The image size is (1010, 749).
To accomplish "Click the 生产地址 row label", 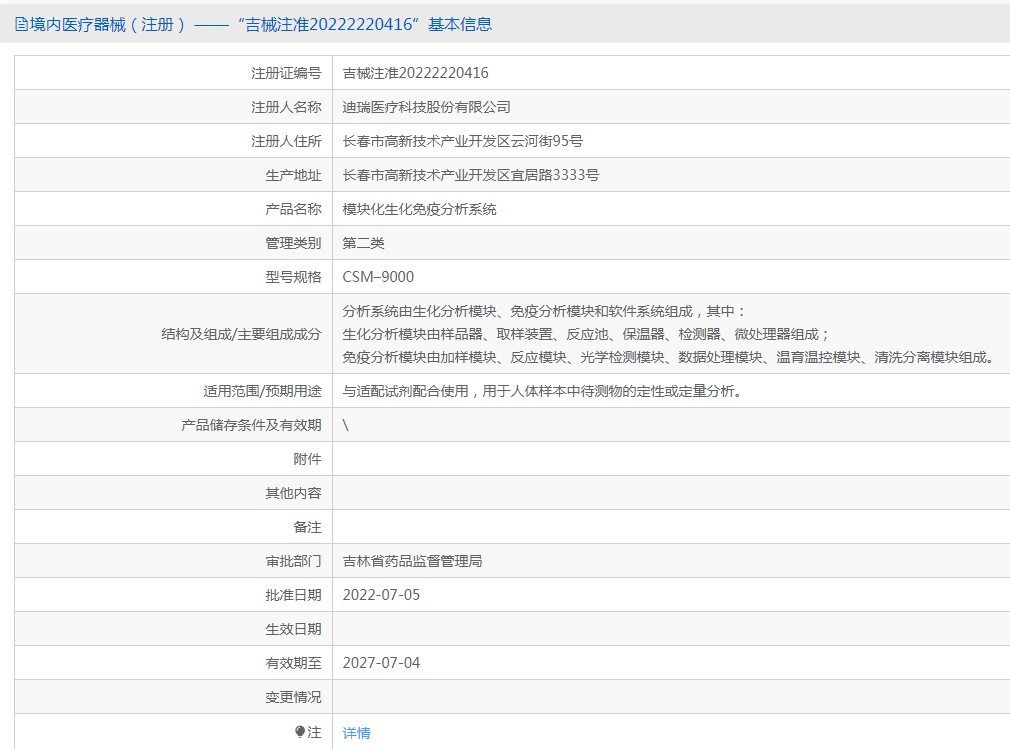I will [293, 175].
